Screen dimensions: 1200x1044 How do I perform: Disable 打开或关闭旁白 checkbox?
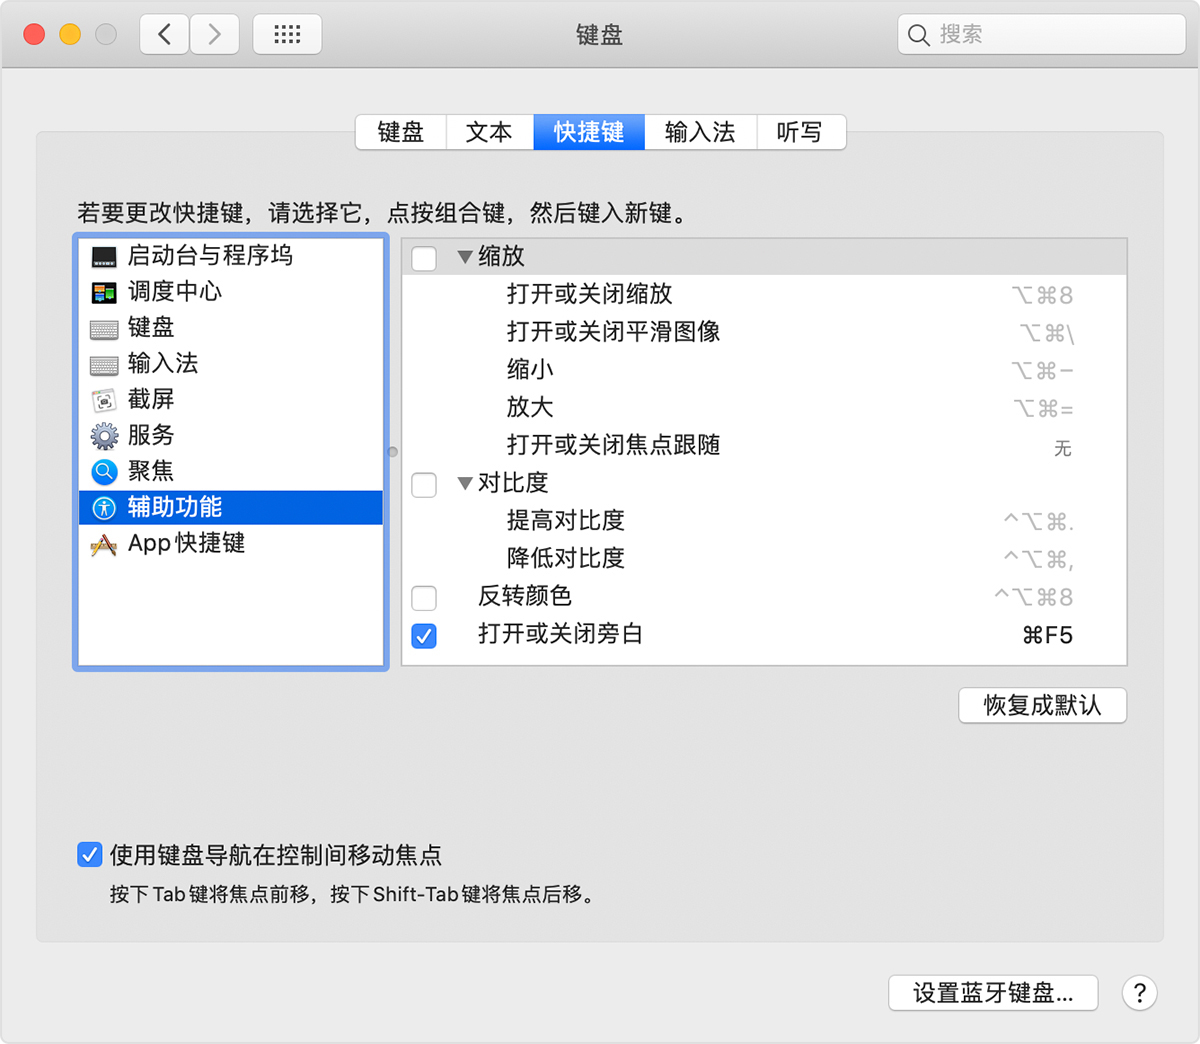point(423,635)
